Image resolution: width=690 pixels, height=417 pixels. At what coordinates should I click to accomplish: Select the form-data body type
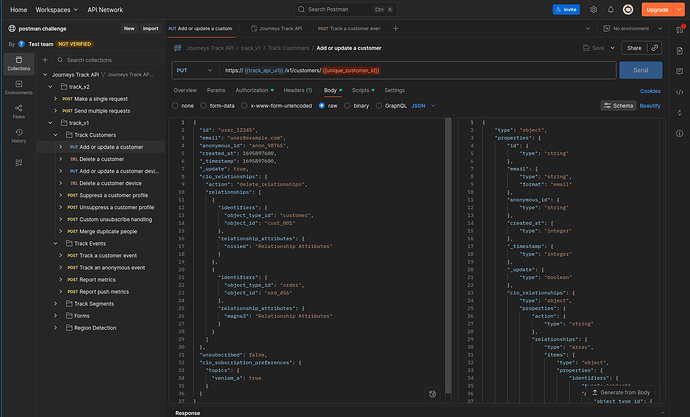click(218, 105)
